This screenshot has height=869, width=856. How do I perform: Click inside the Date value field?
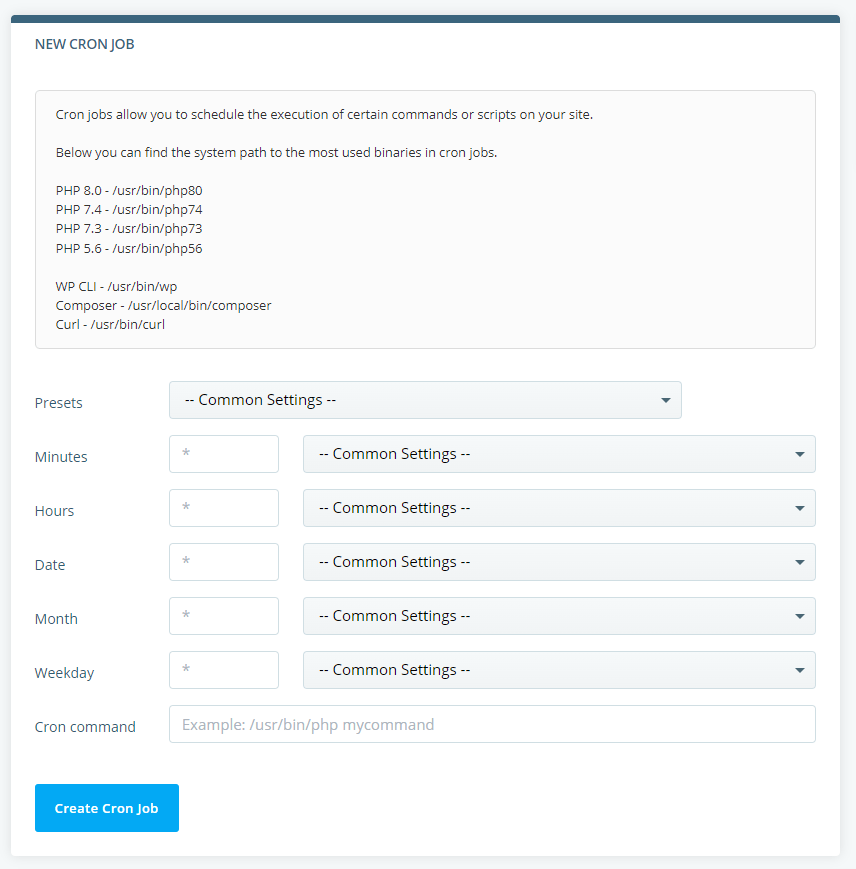(223, 562)
